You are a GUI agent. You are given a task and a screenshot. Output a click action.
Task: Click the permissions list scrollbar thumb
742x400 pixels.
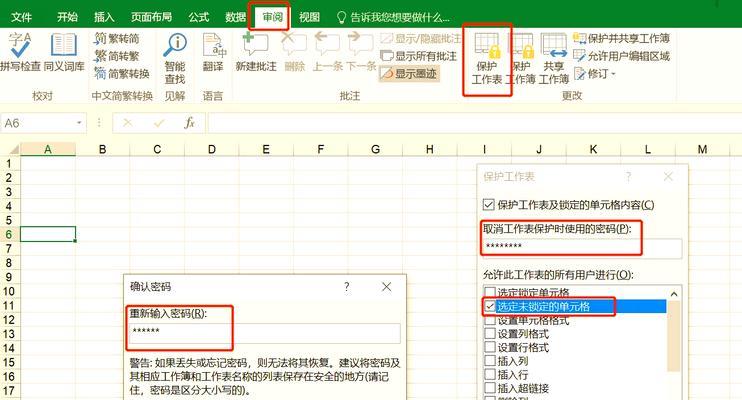tap(674, 336)
